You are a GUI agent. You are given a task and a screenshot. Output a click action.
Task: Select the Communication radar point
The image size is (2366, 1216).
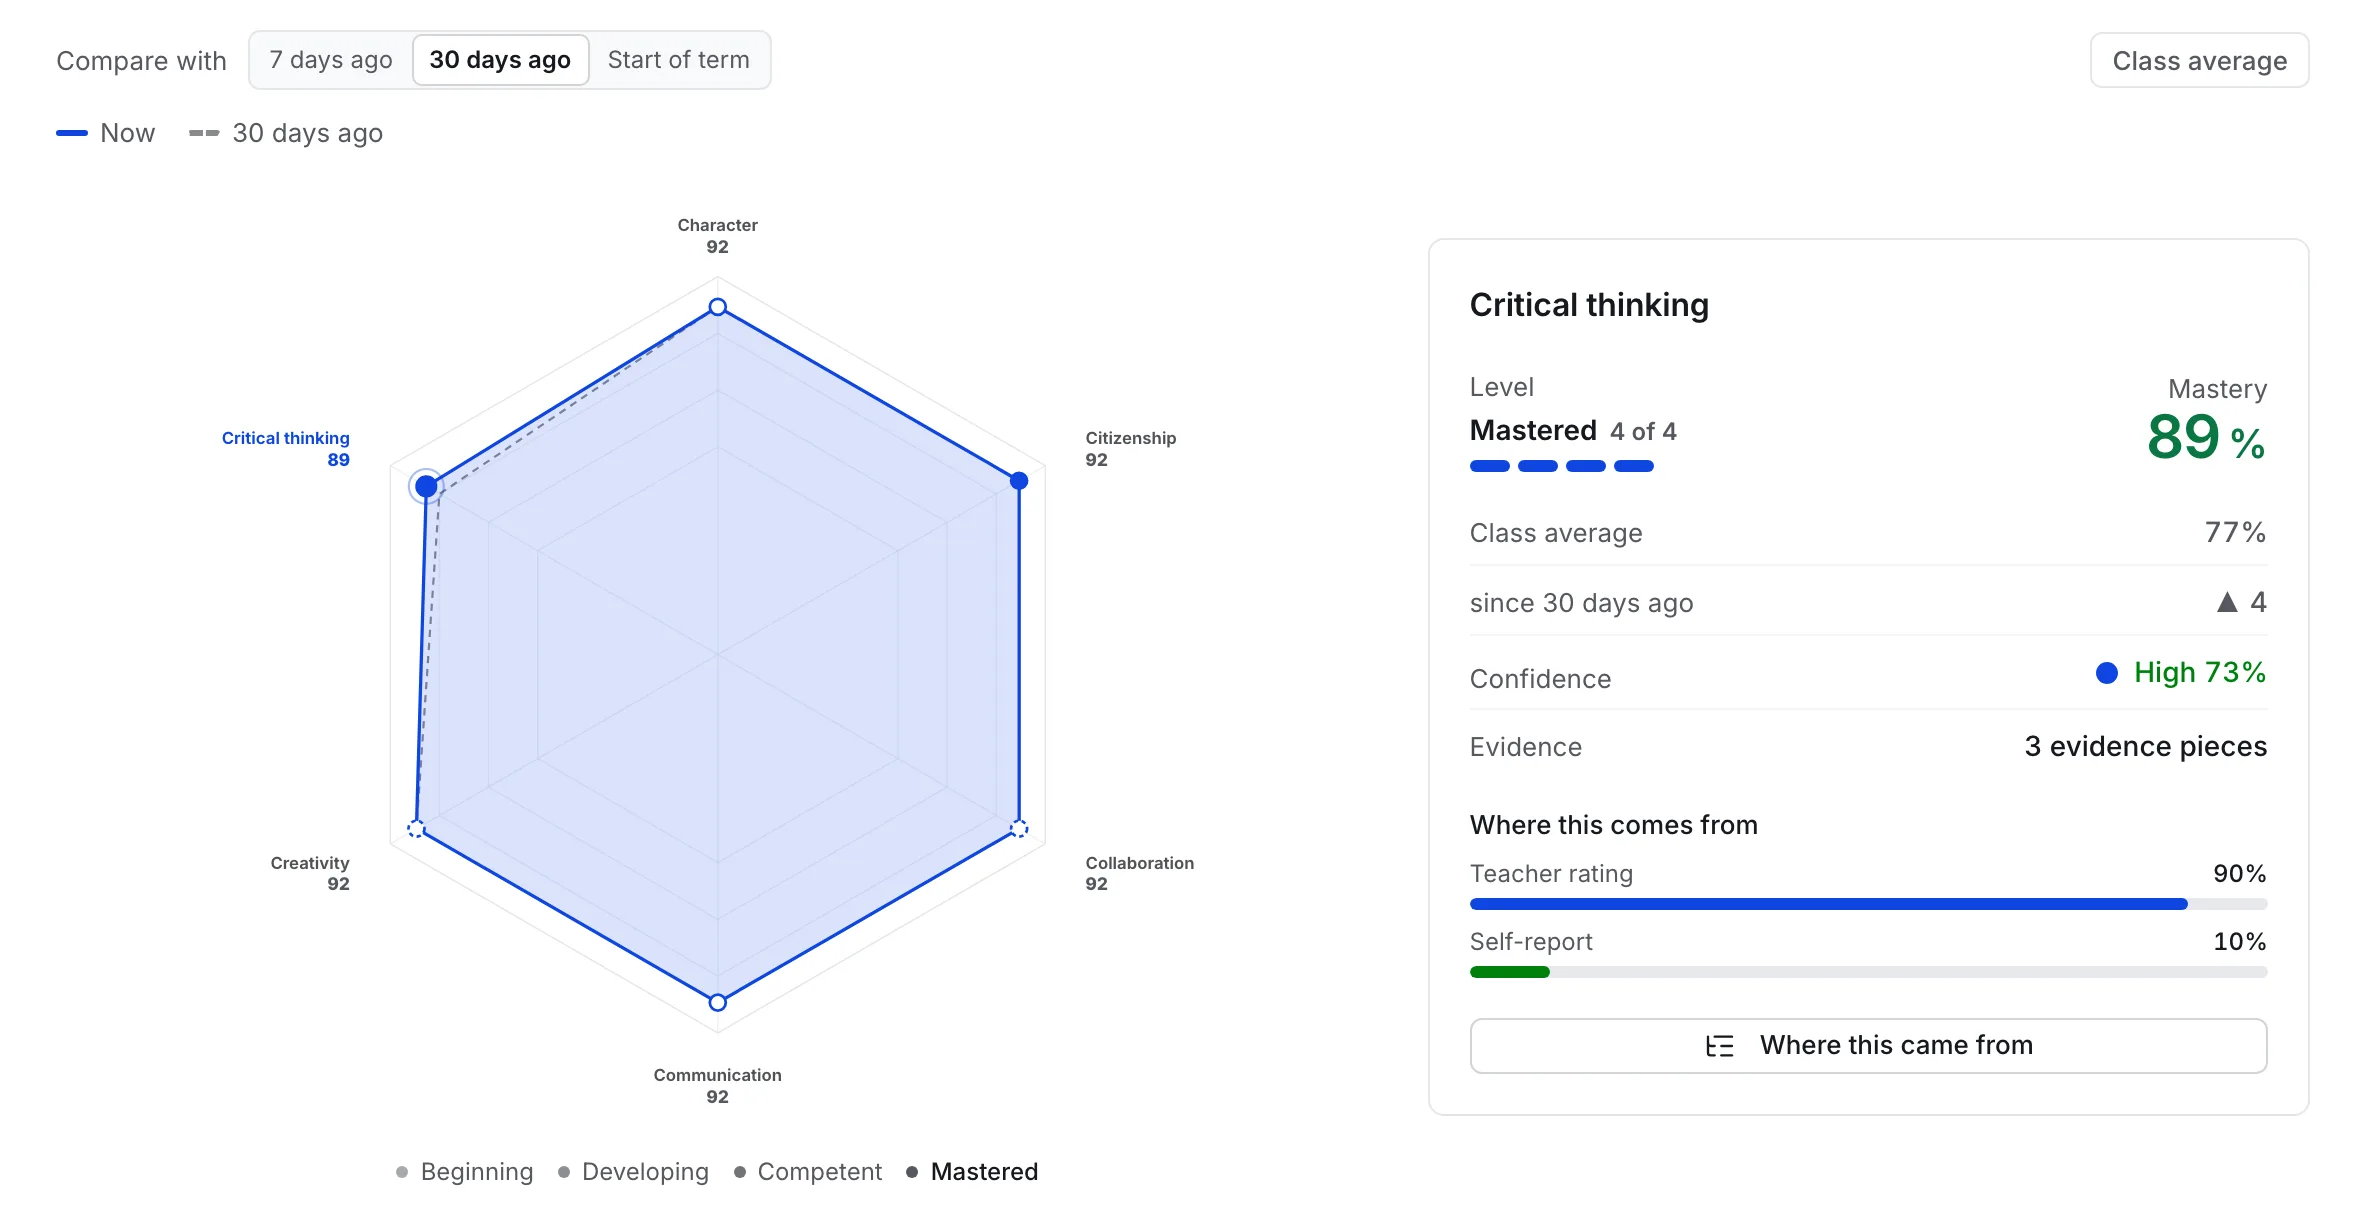point(718,1002)
